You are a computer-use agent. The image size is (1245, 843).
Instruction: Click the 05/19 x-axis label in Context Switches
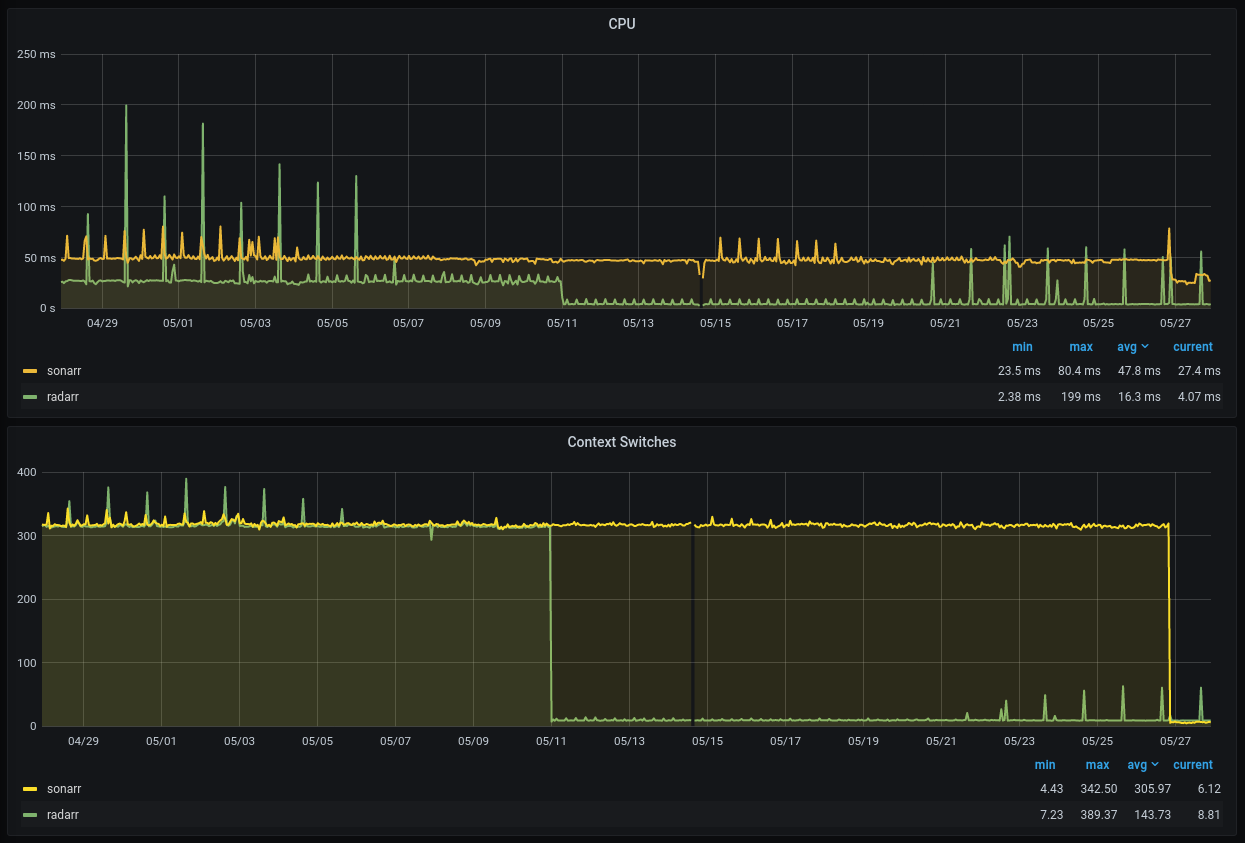(863, 741)
